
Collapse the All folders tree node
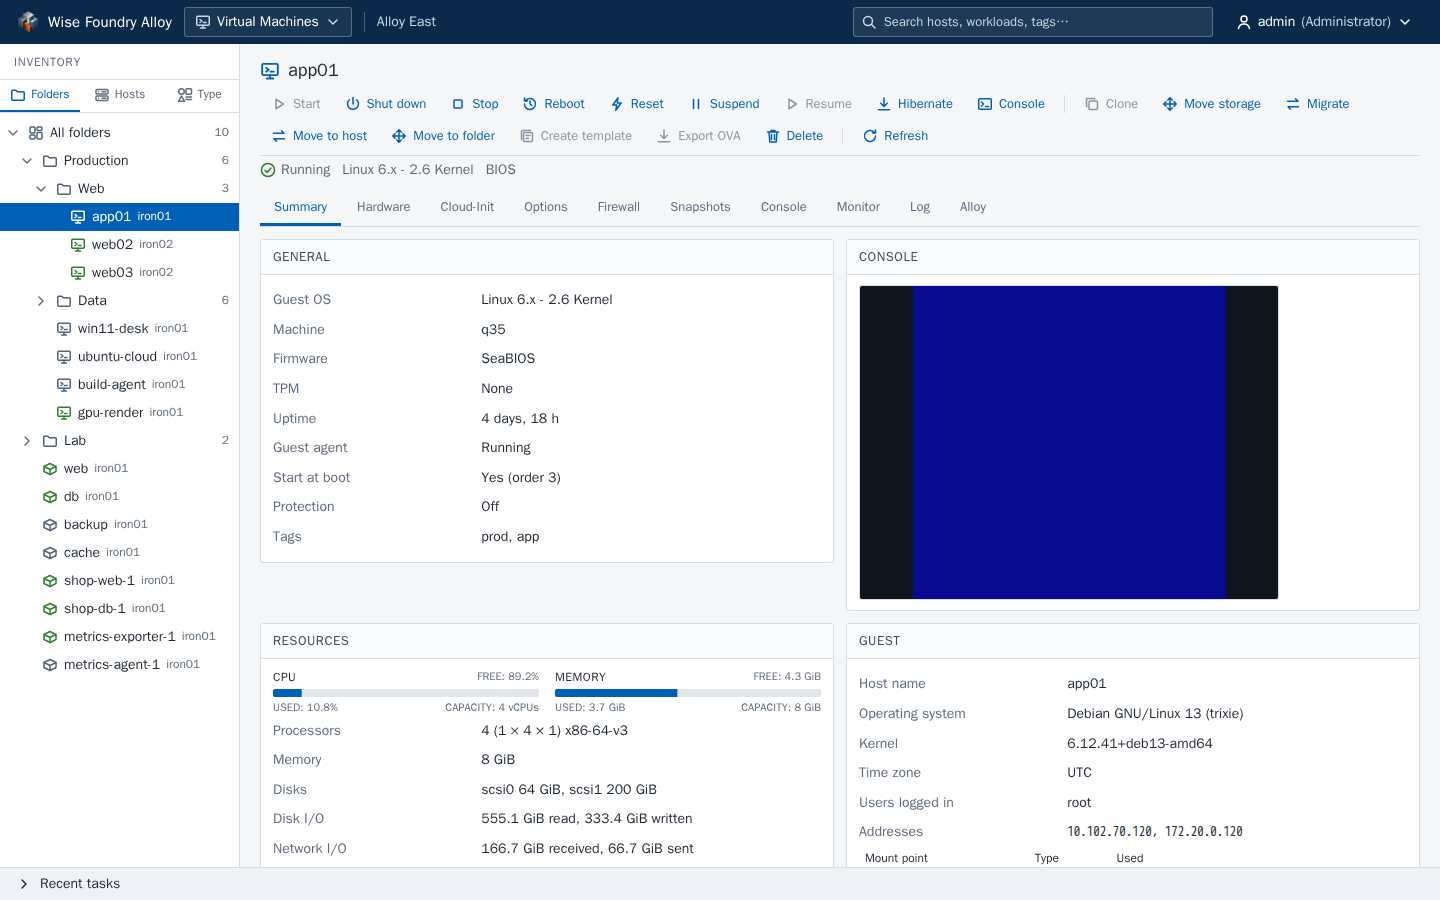coord(13,133)
